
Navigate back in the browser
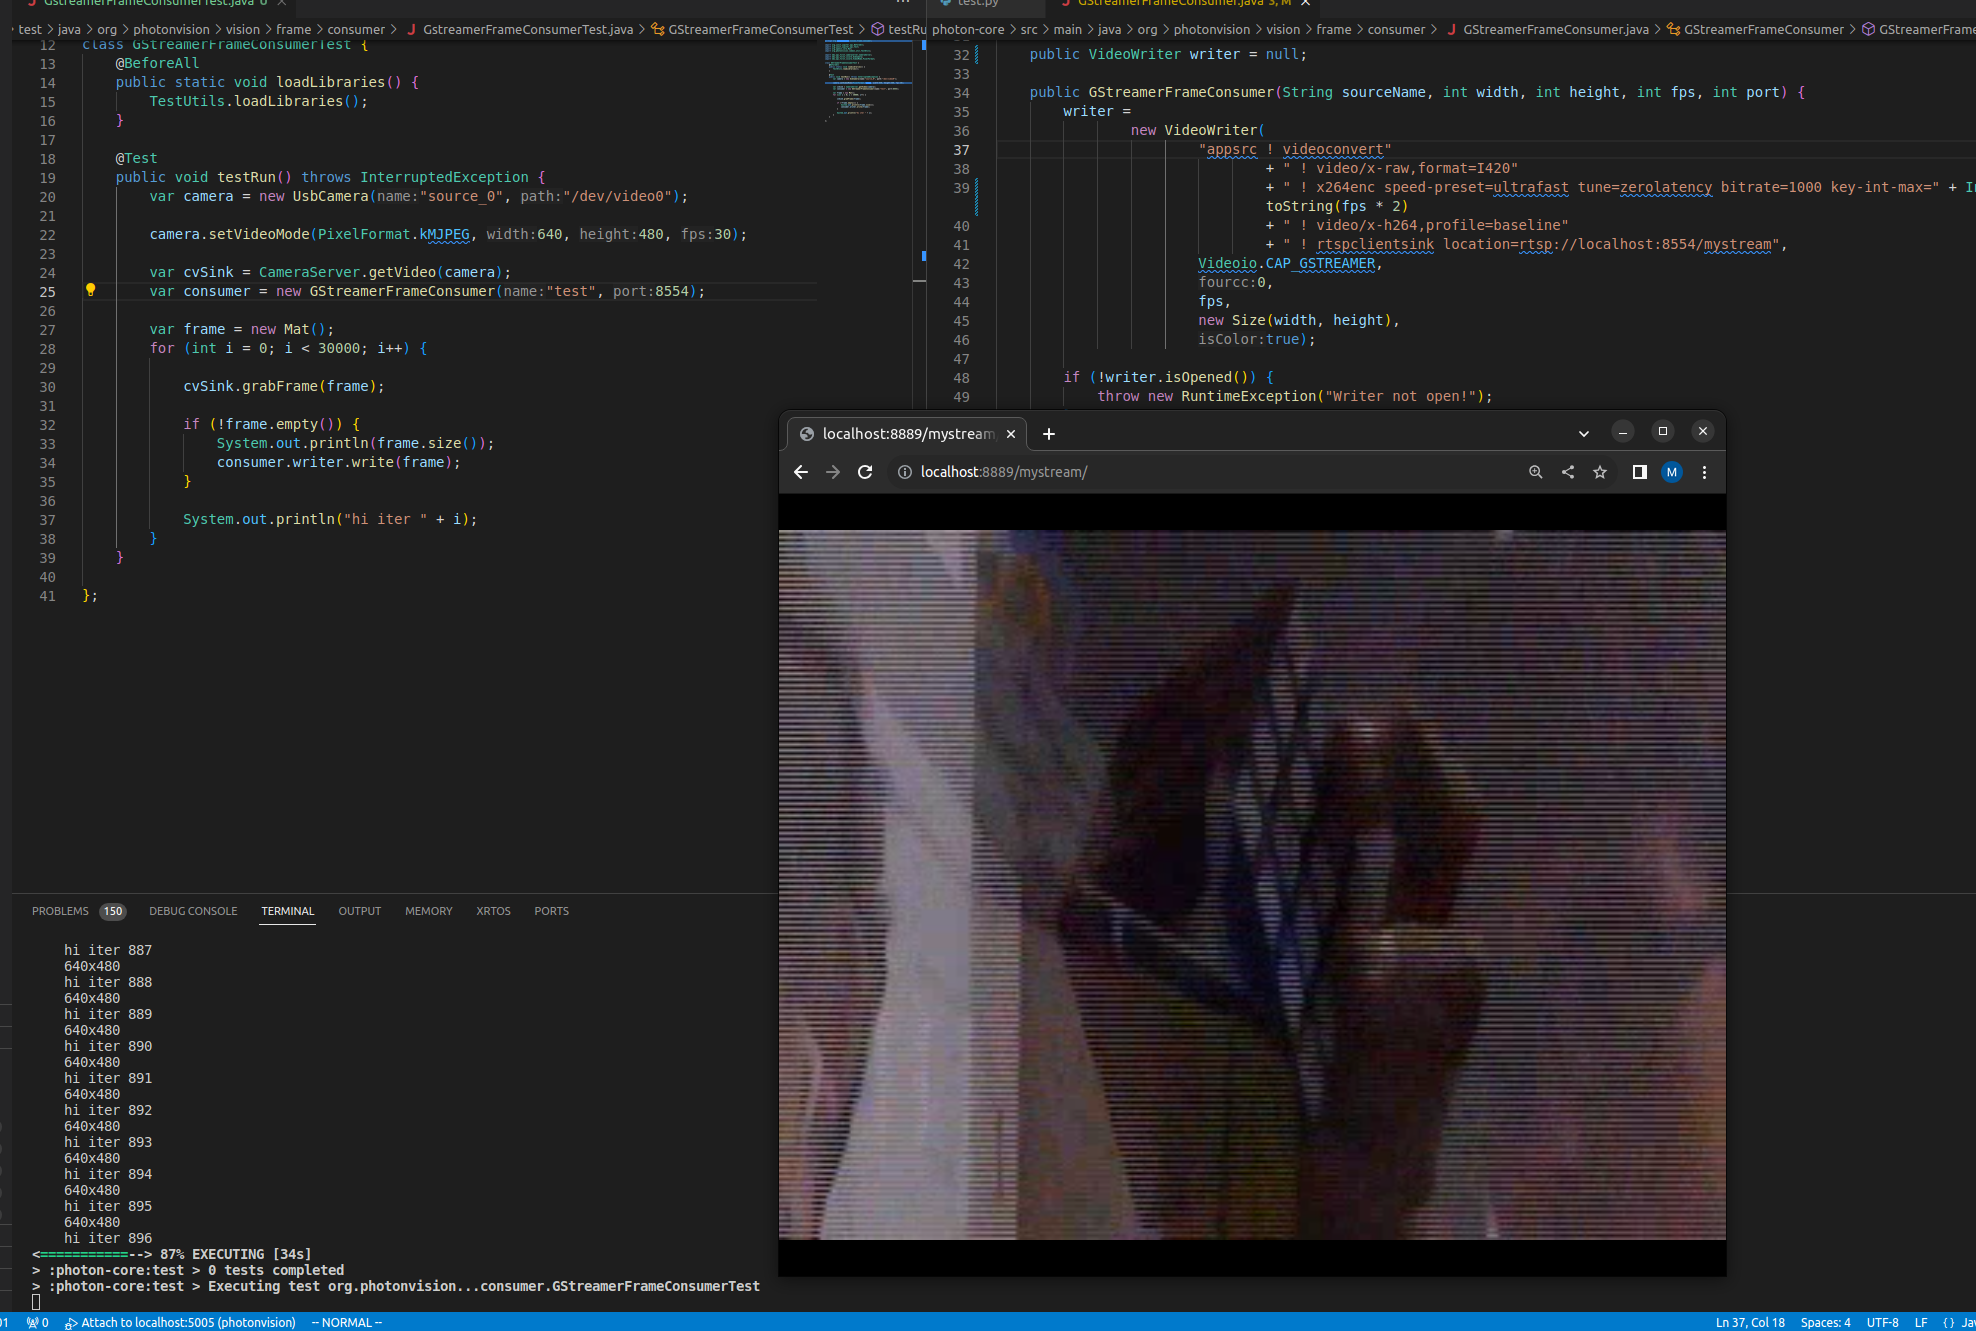(800, 472)
